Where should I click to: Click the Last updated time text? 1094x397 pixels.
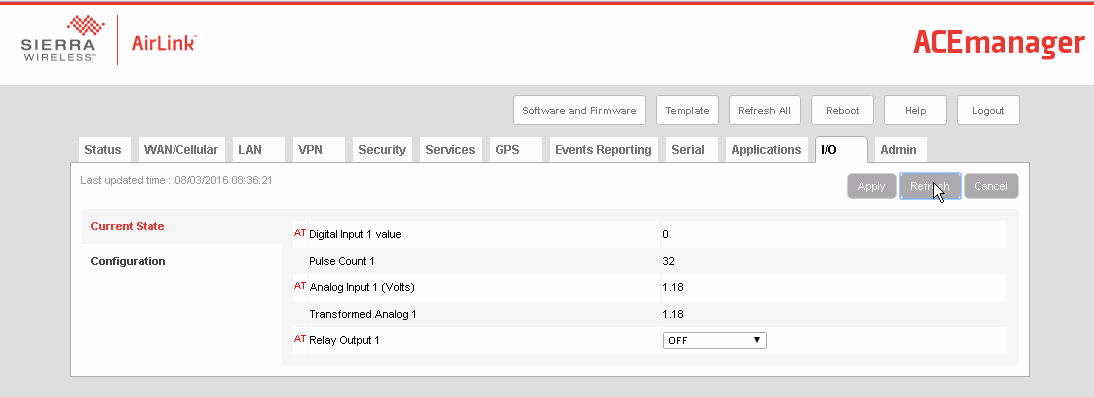pos(176,180)
